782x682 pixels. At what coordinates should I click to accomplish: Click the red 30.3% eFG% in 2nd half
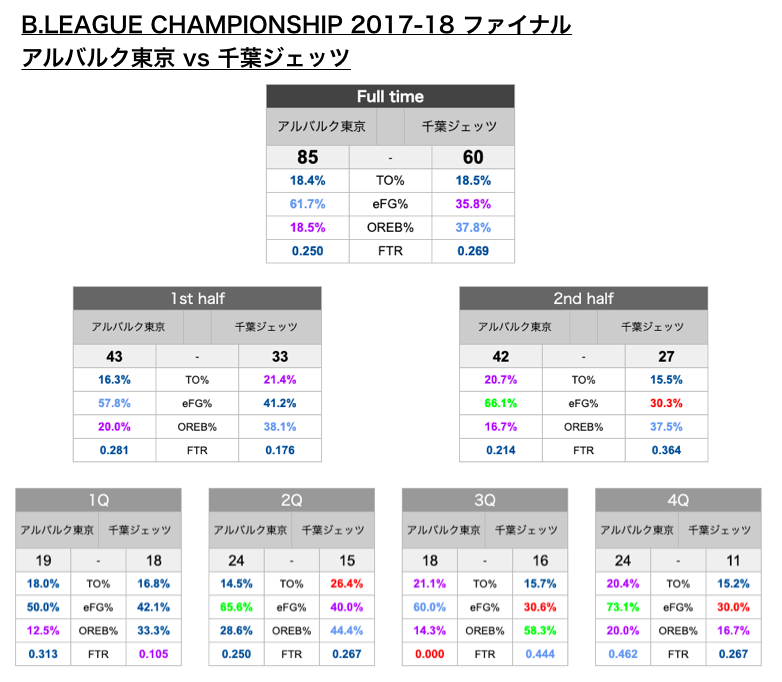pyautogui.click(x=666, y=404)
